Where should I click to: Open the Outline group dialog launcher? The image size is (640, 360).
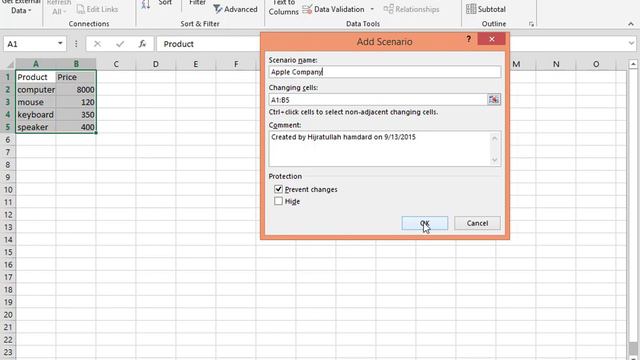point(531,24)
